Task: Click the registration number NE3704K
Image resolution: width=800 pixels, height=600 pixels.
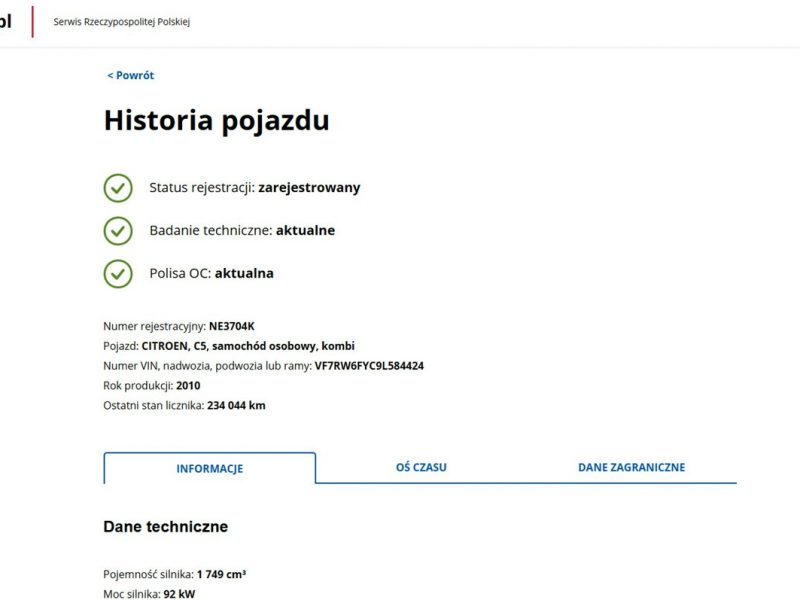Action: click(x=232, y=326)
